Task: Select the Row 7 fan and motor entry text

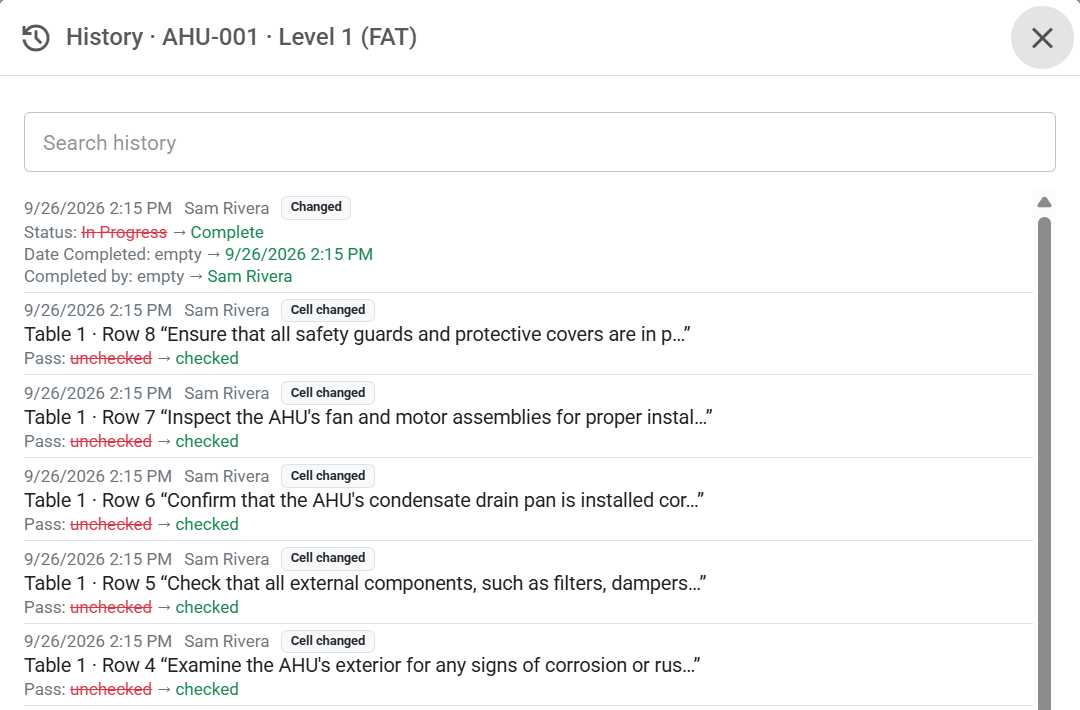Action: 368,417
